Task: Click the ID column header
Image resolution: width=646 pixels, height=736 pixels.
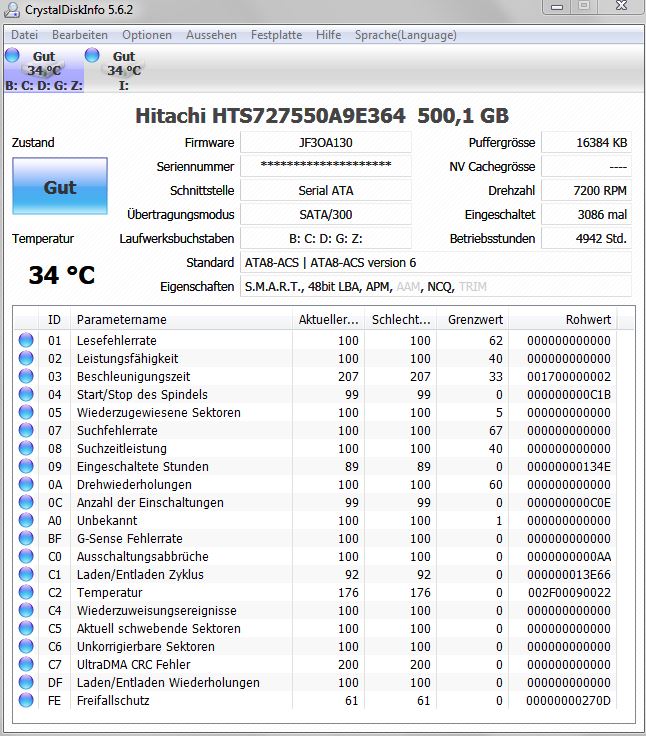Action: click(x=54, y=320)
